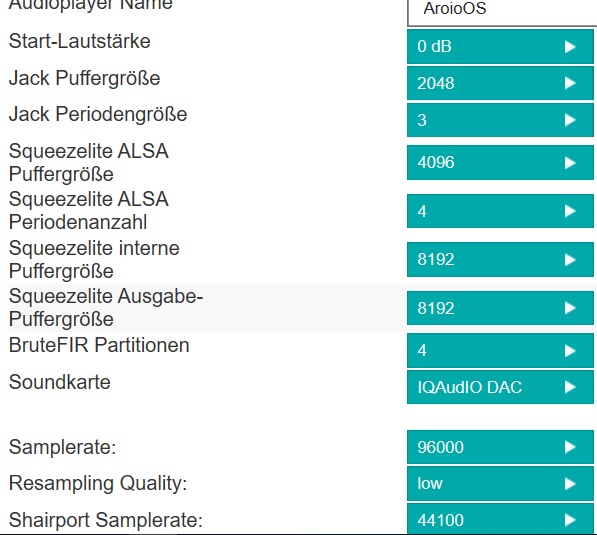Open the Samplerate 96000 dropdown
The height and width of the screenshot is (535, 597).
click(500, 447)
